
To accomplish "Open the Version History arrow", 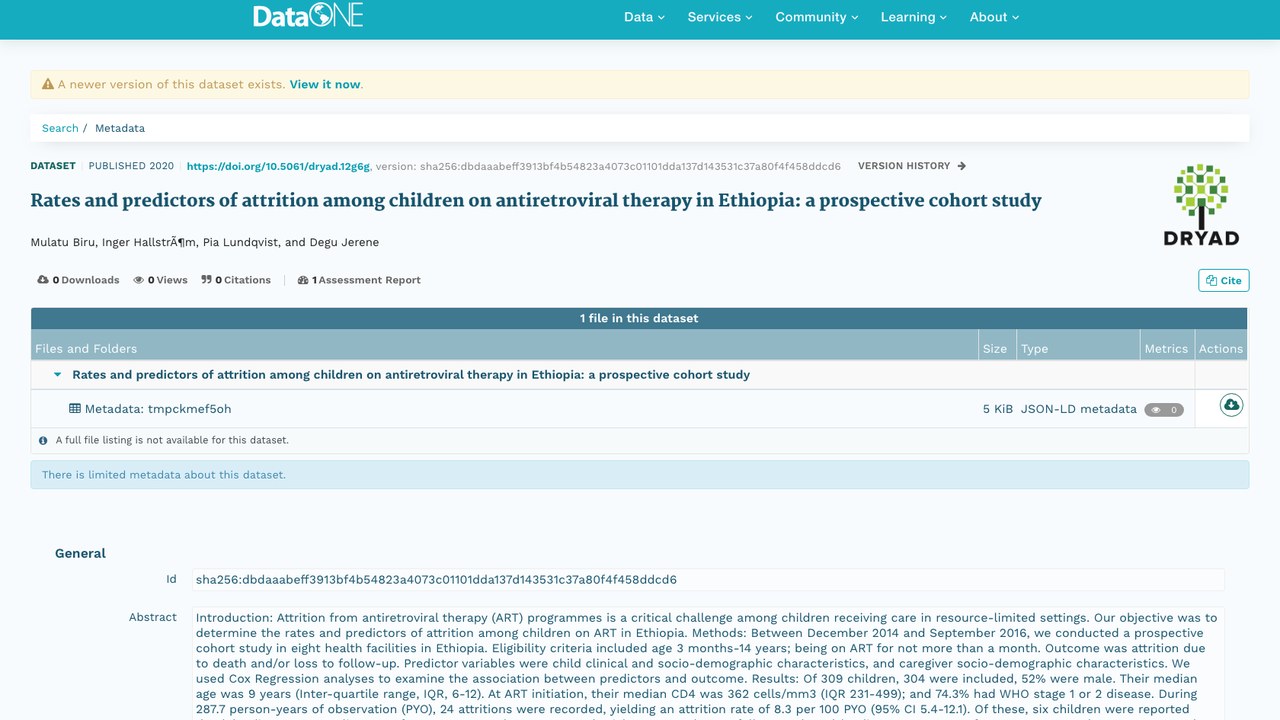I will click(962, 166).
